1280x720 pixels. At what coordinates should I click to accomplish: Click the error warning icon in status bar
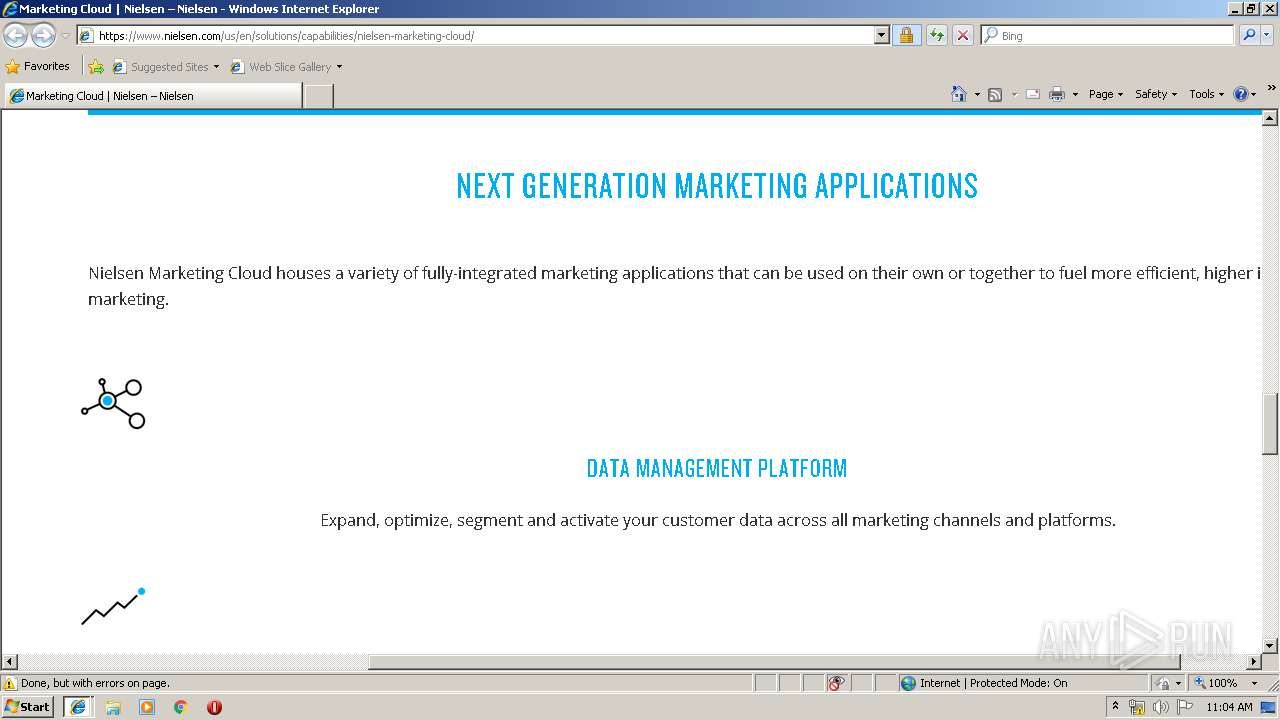tap(10, 684)
